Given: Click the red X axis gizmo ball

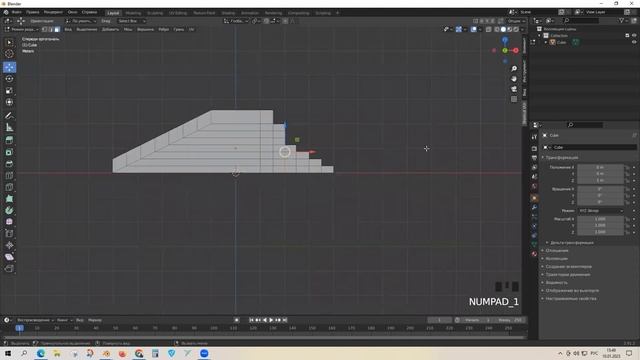Looking at the screenshot, I should point(516,50).
